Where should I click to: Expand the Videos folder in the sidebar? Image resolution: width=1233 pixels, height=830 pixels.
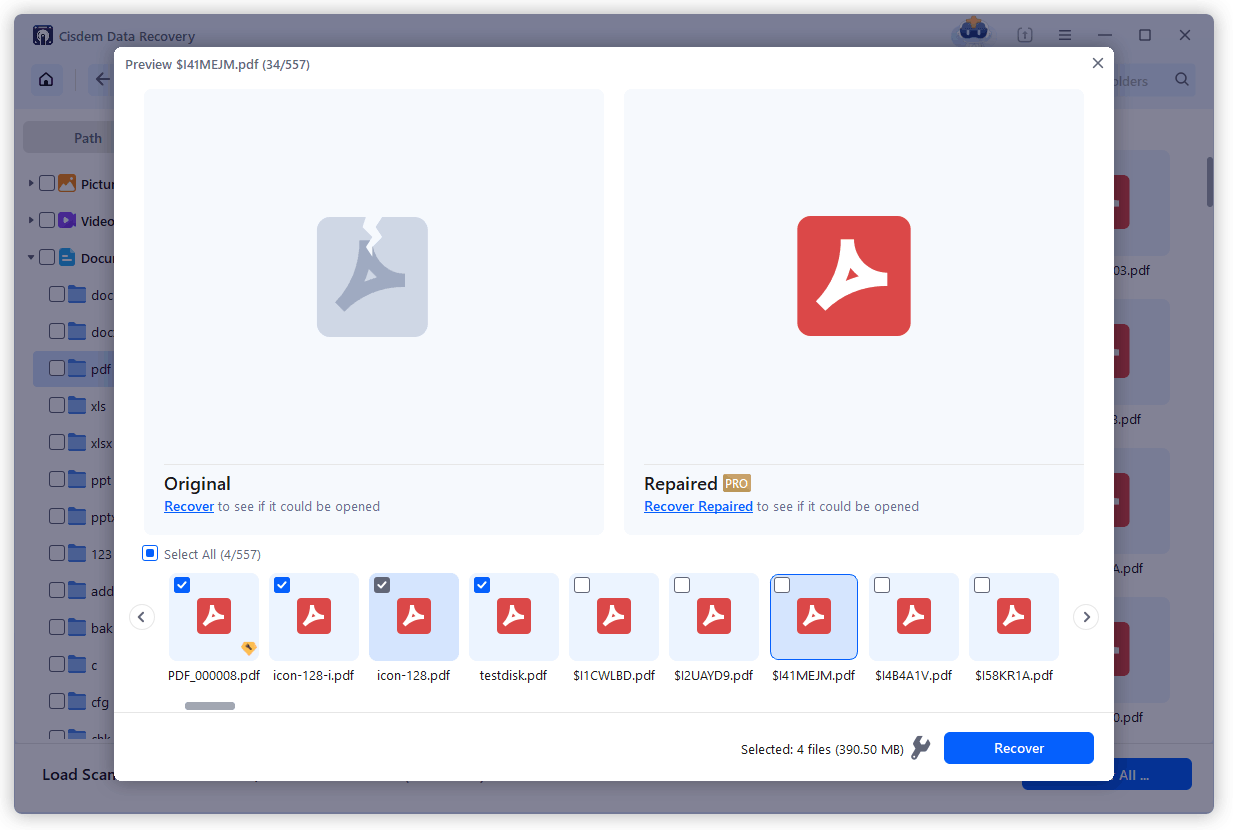30,220
